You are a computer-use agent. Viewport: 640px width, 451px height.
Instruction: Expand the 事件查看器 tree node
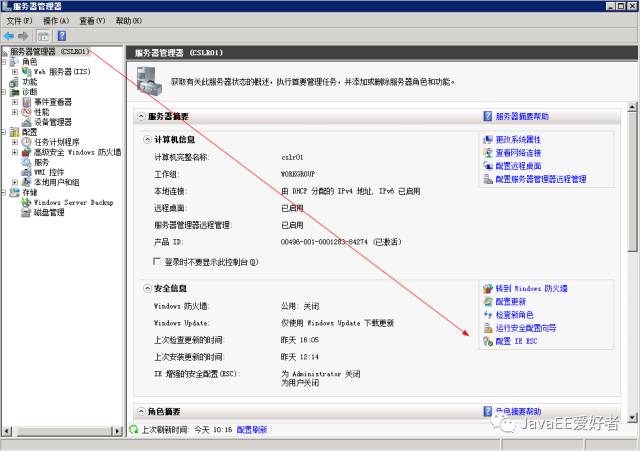[x=15, y=102]
